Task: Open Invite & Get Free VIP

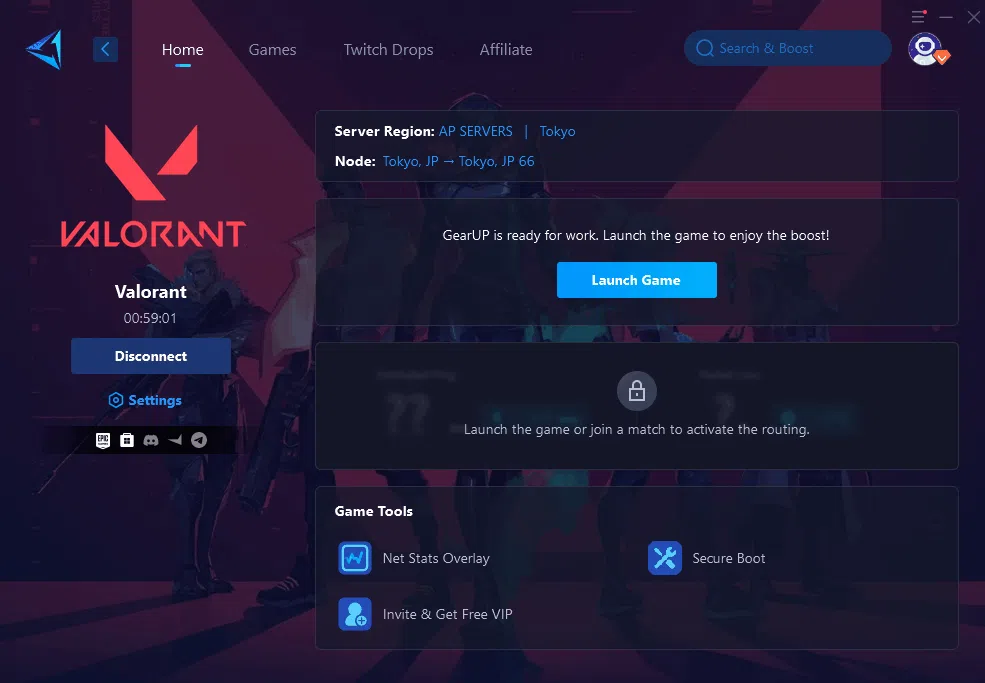Action: point(425,614)
